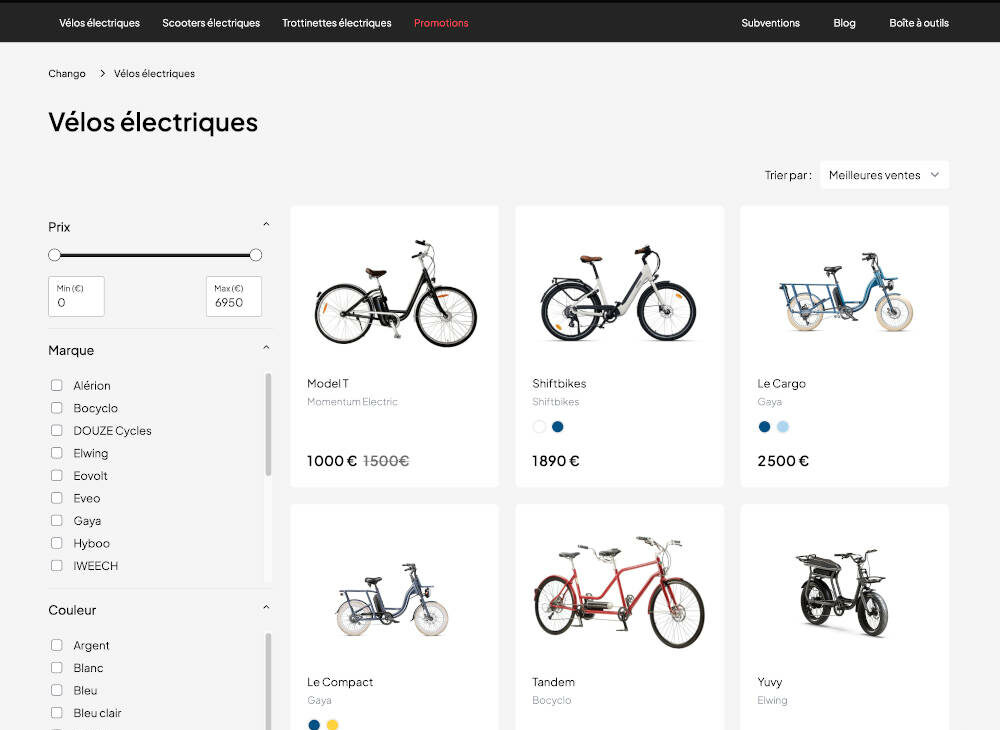The width and height of the screenshot is (1000, 730).
Task: Click the minimum price slider handle
Action: (x=54, y=255)
